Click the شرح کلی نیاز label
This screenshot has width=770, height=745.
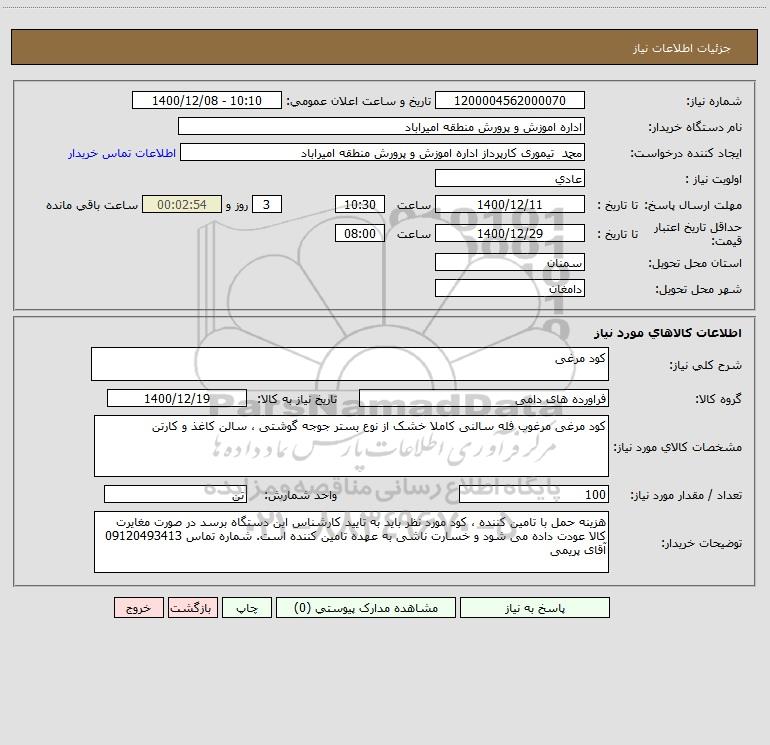pyautogui.click(x=706, y=365)
